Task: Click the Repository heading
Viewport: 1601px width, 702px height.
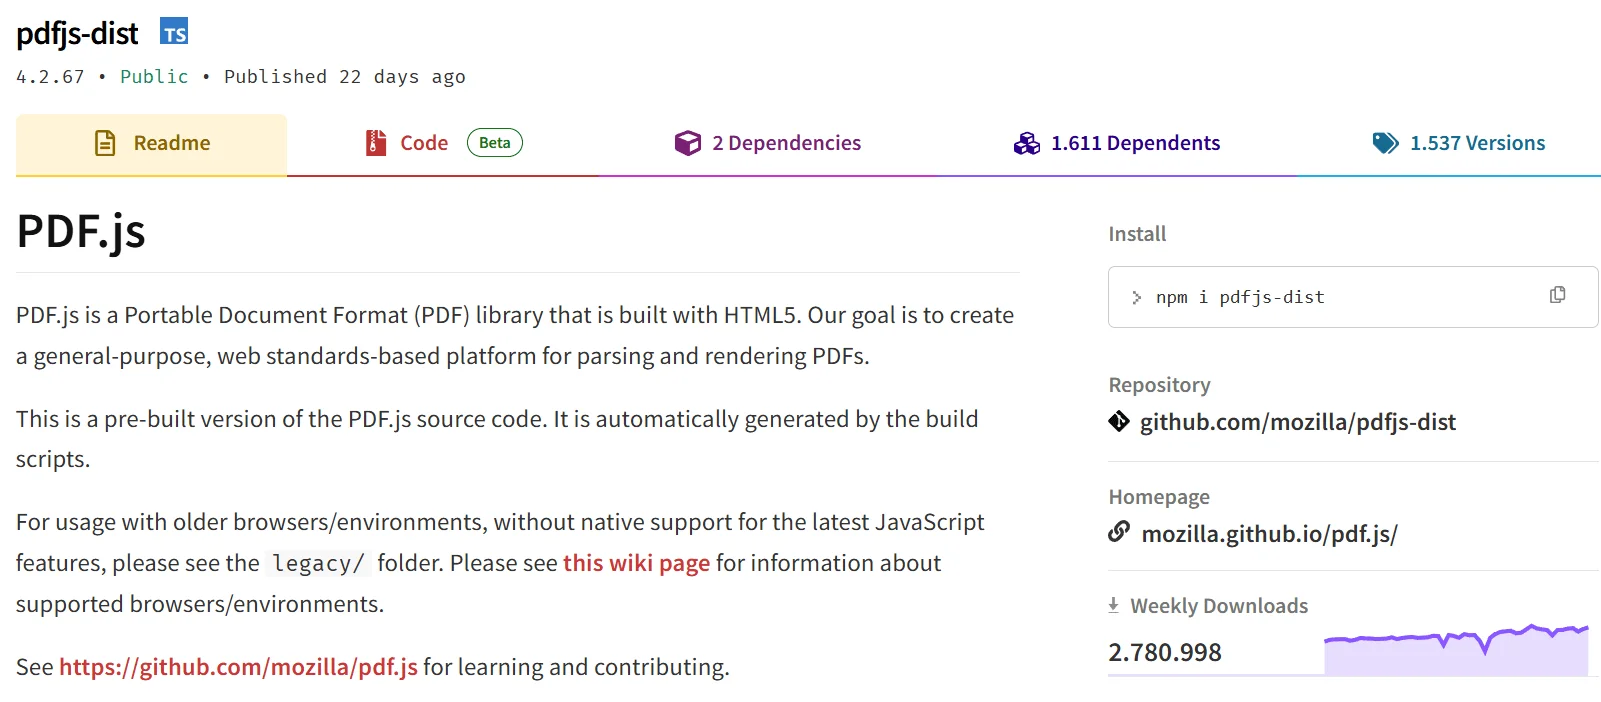Action: click(x=1159, y=385)
